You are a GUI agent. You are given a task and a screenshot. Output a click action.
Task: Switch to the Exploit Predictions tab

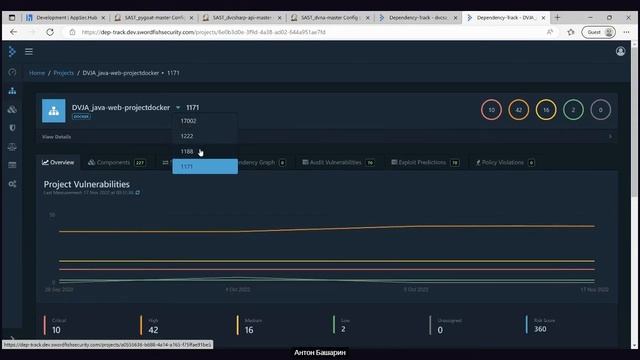pyautogui.click(x=425, y=162)
